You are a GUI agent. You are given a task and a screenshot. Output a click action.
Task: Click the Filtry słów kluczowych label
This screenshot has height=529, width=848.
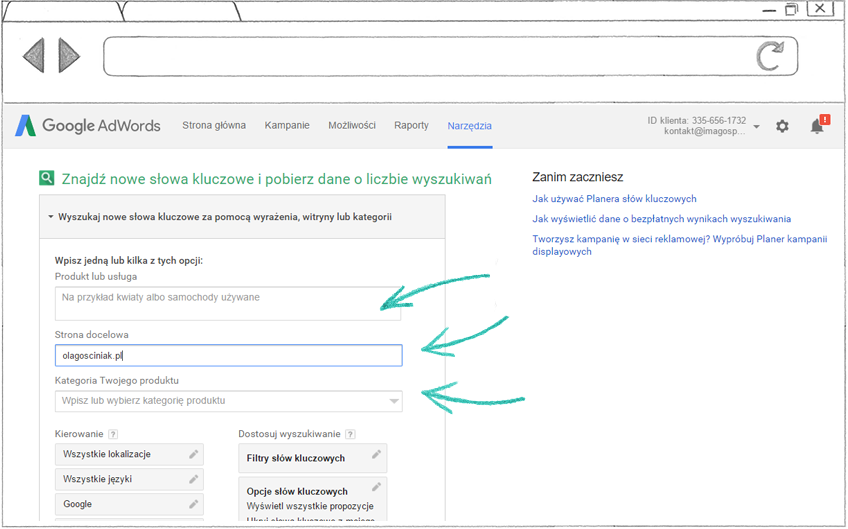pos(295,458)
